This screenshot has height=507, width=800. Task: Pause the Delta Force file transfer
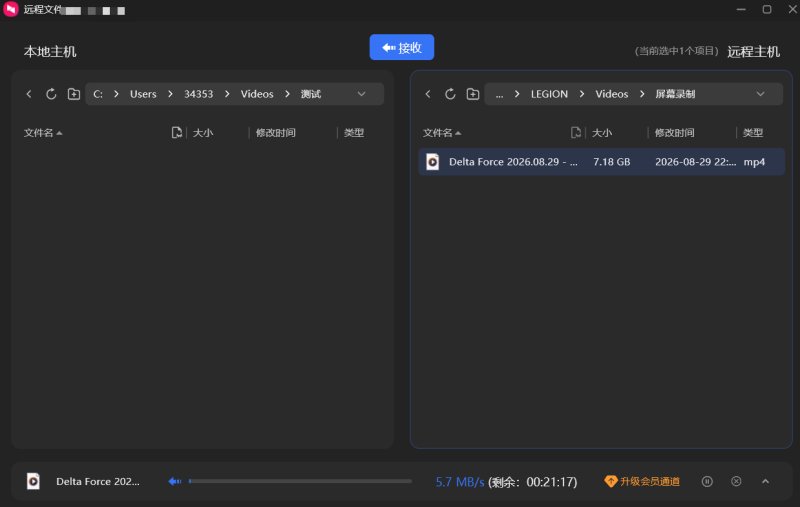click(x=707, y=481)
